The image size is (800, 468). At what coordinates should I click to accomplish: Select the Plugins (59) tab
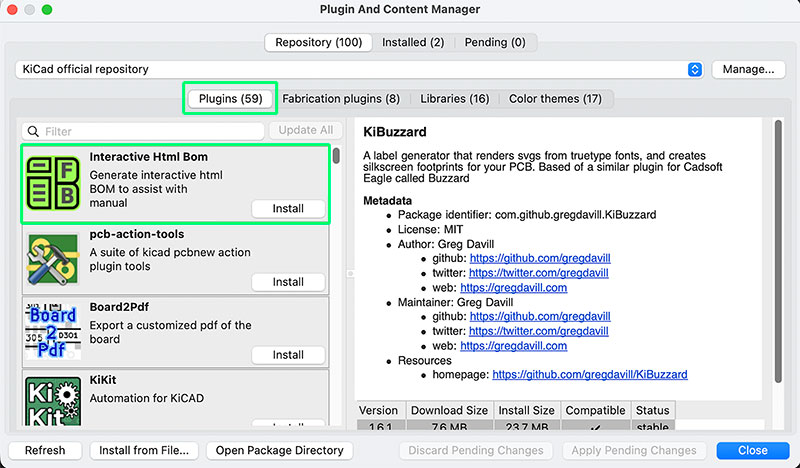230,98
